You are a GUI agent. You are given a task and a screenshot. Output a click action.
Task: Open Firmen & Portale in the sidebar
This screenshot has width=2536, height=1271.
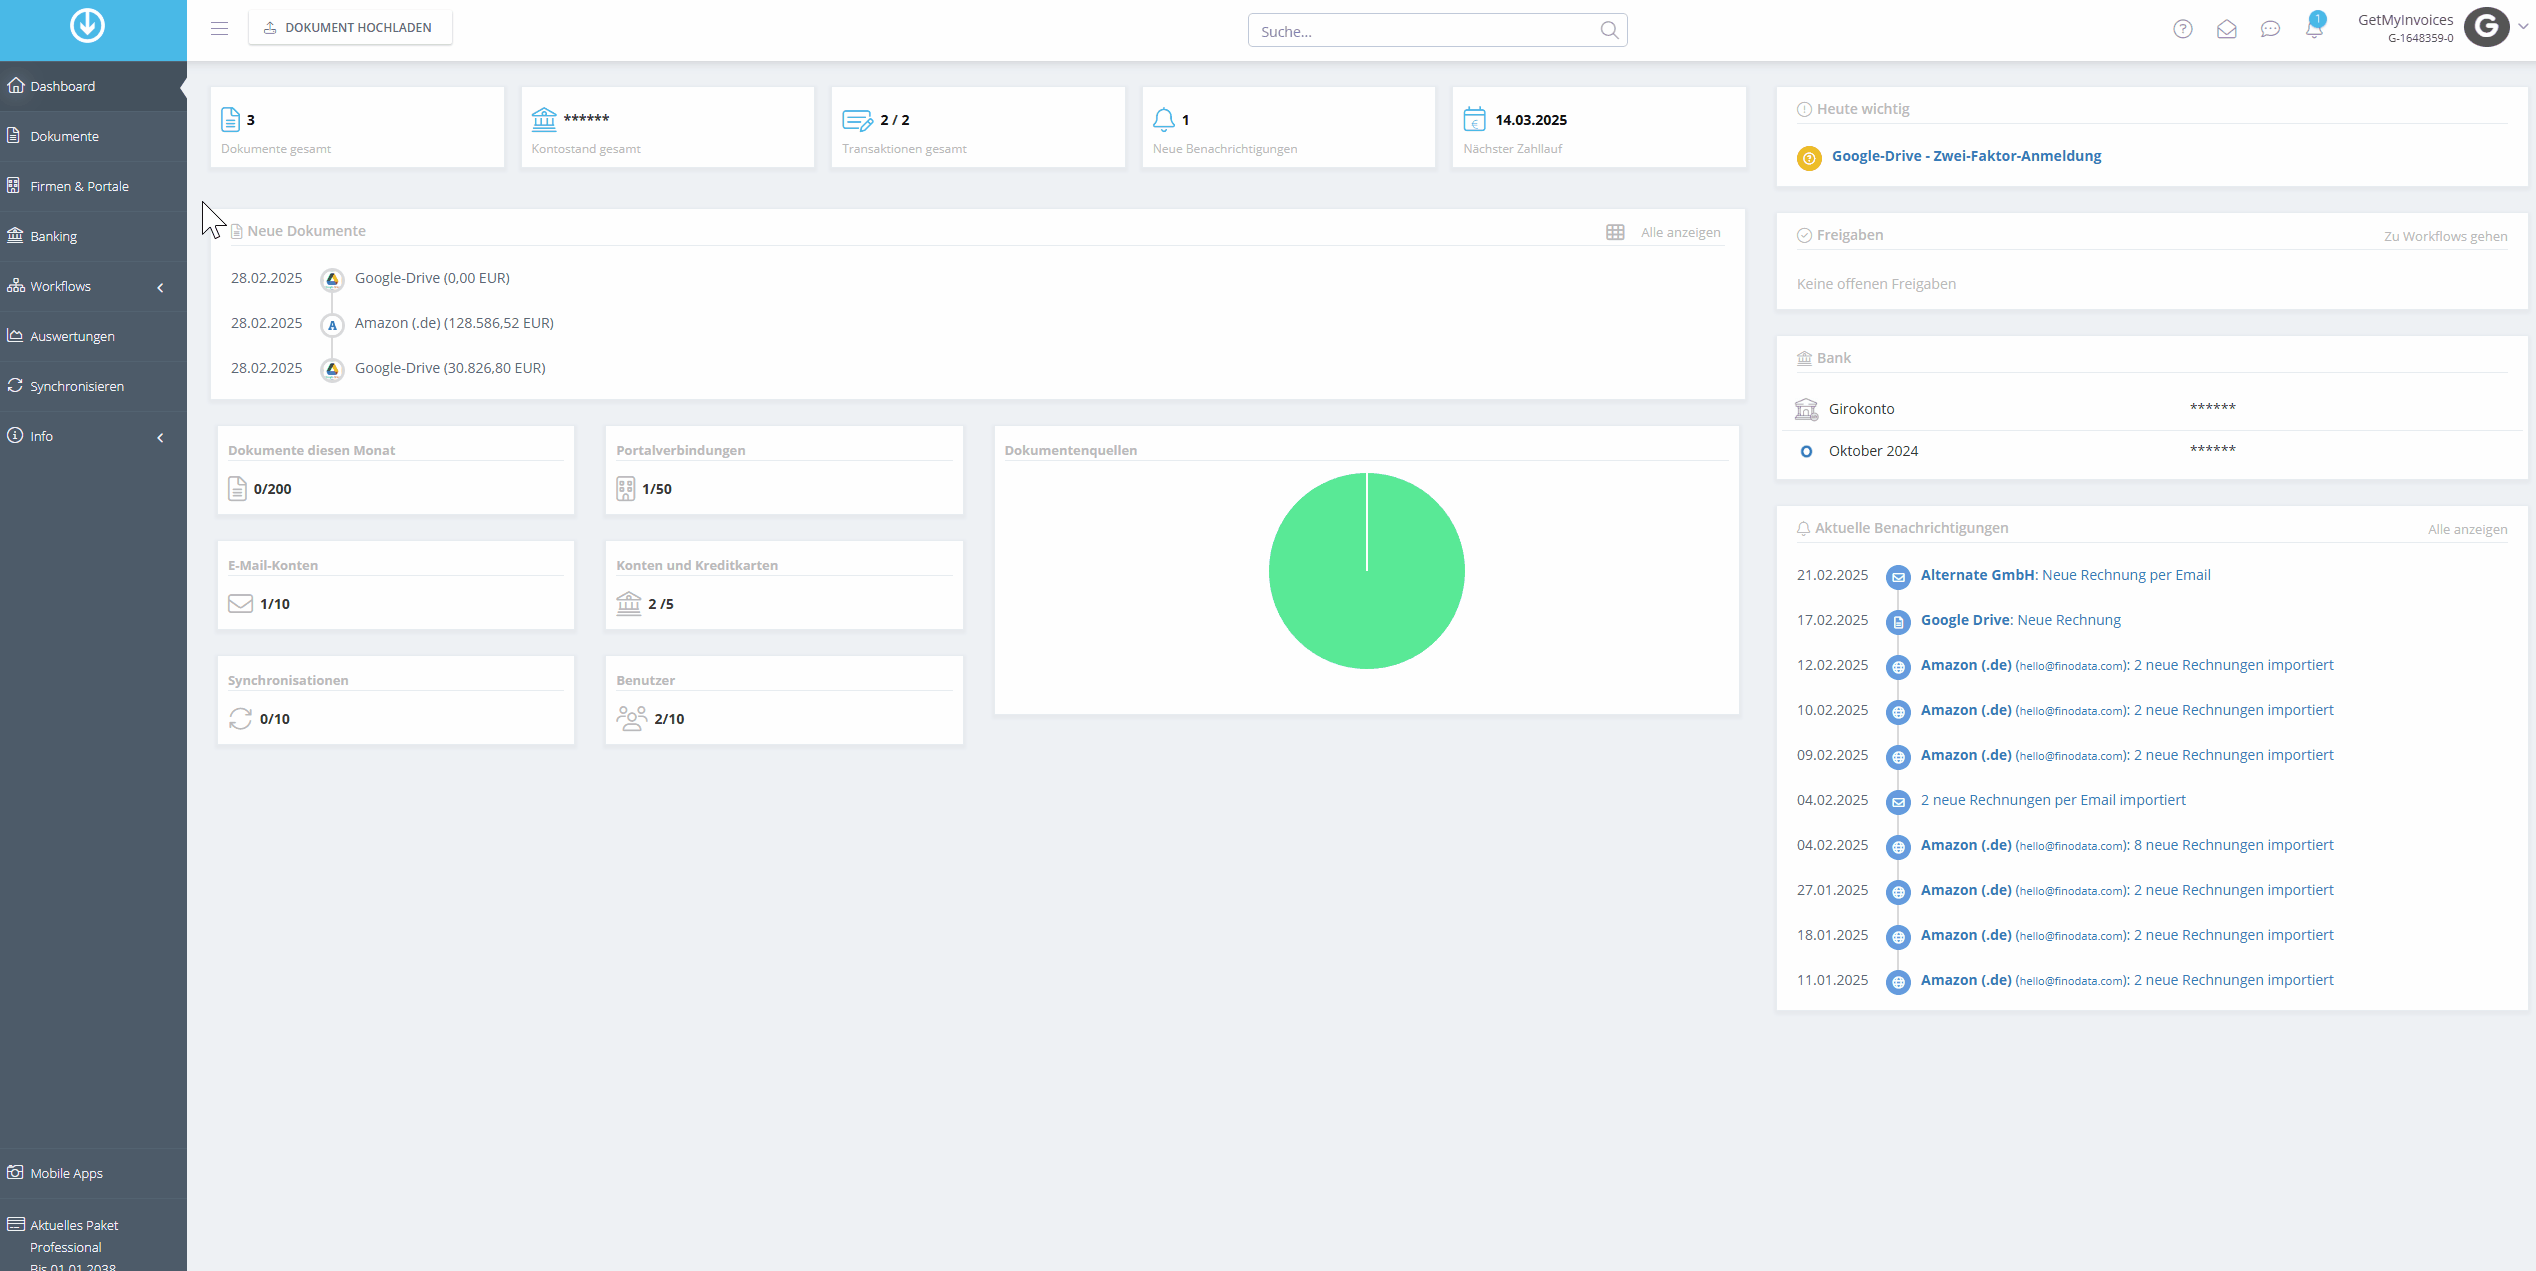pyautogui.click(x=93, y=186)
